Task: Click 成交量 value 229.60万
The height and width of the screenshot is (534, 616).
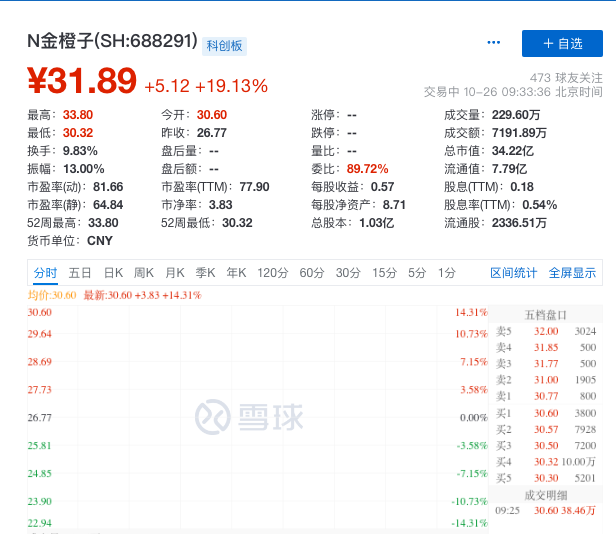Action: pyautogui.click(x=516, y=115)
